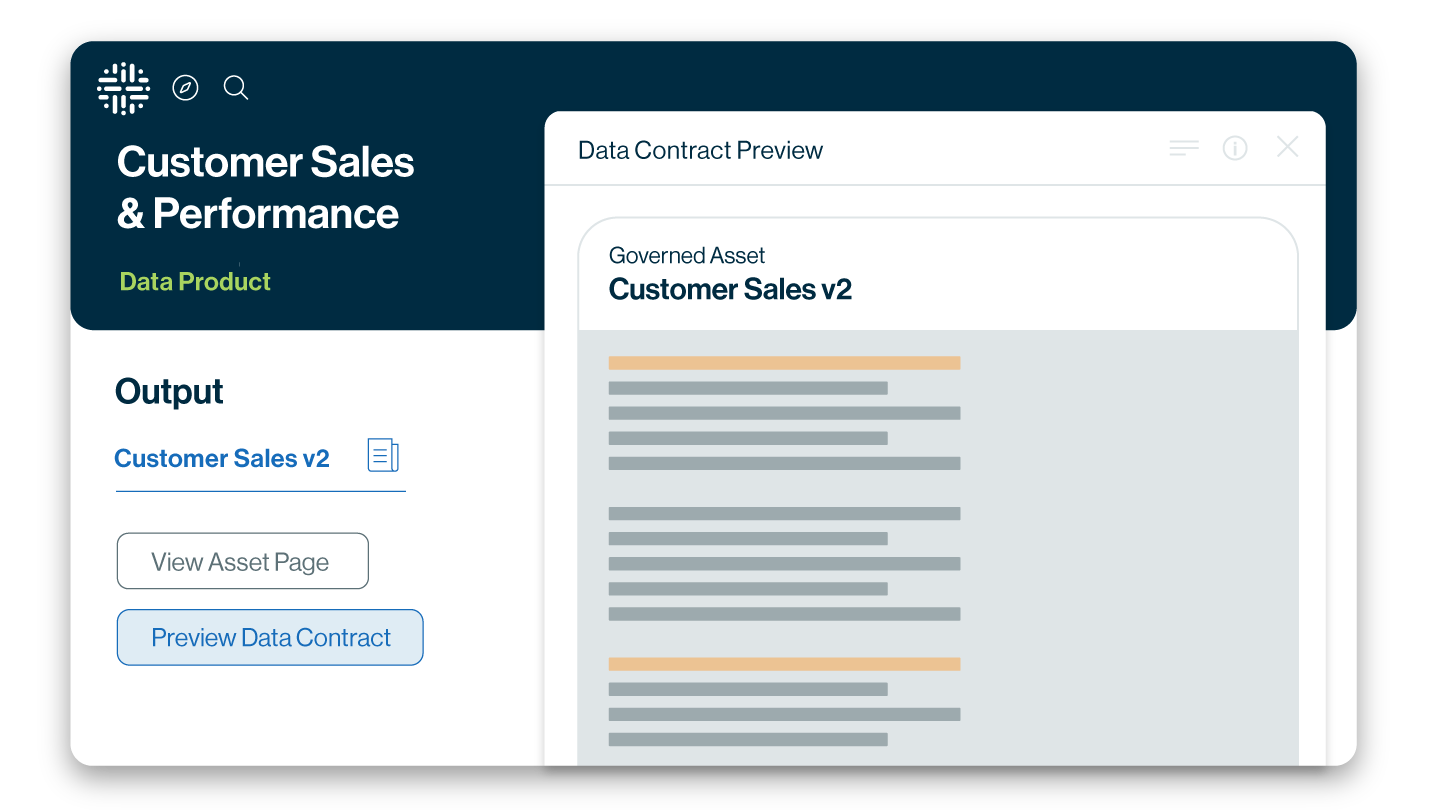This screenshot has height=810, width=1440.
Task: Select the app logo in top navigation
Action: [x=122, y=88]
